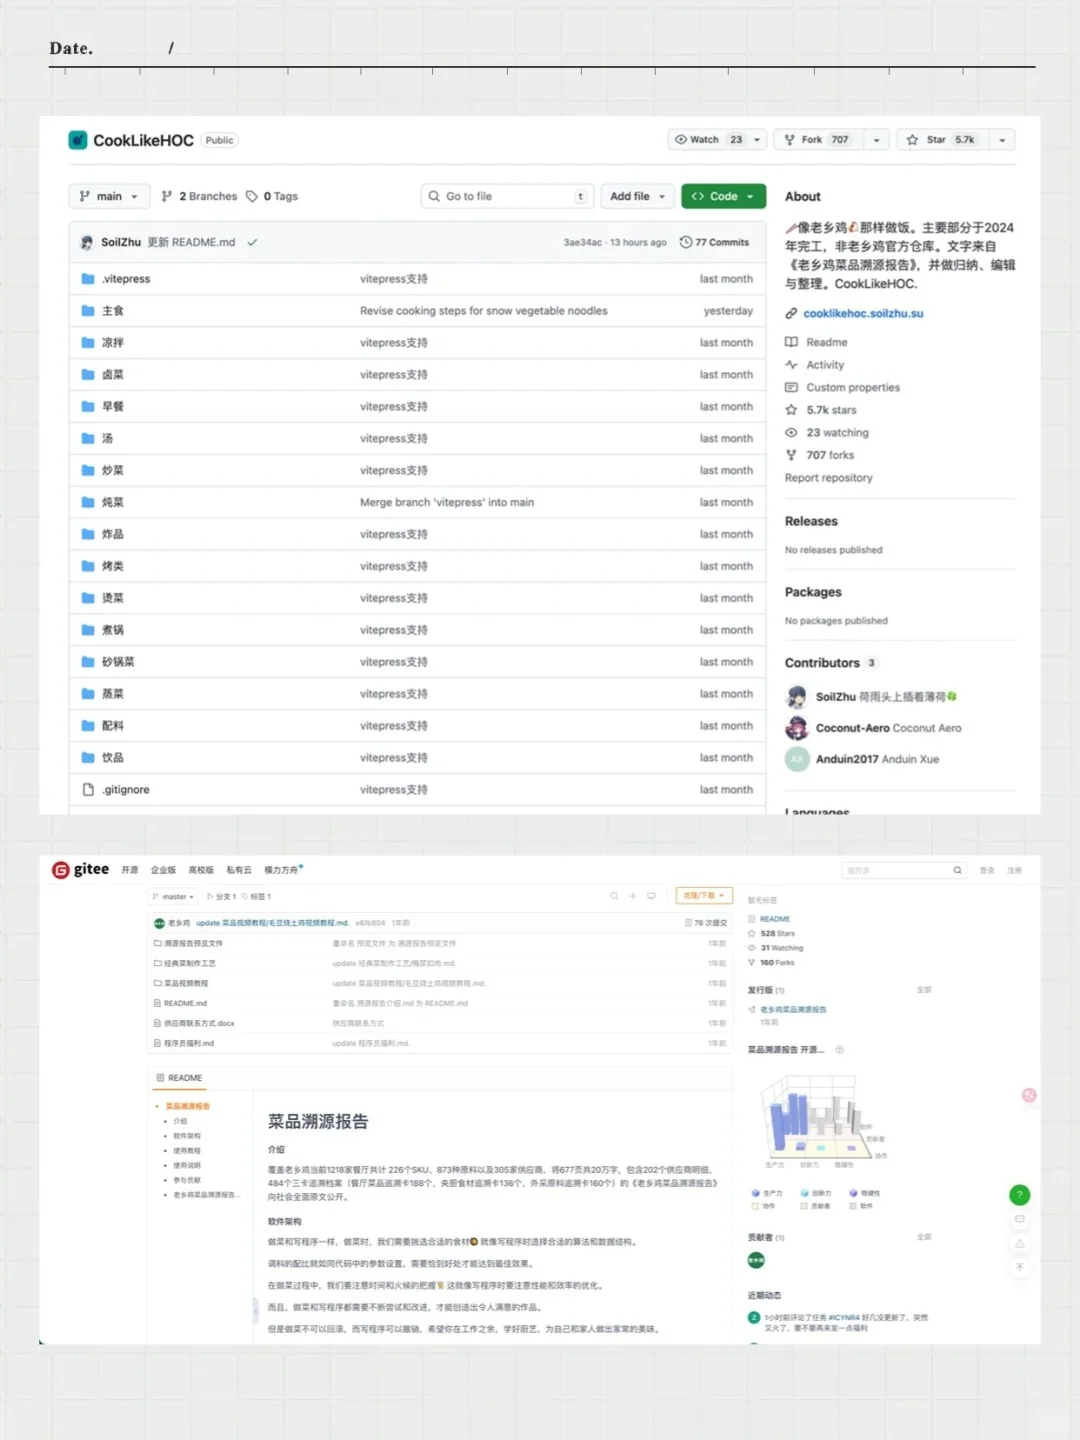Open the green help button on Gitee page
1080x1440 pixels.
point(1019,1194)
